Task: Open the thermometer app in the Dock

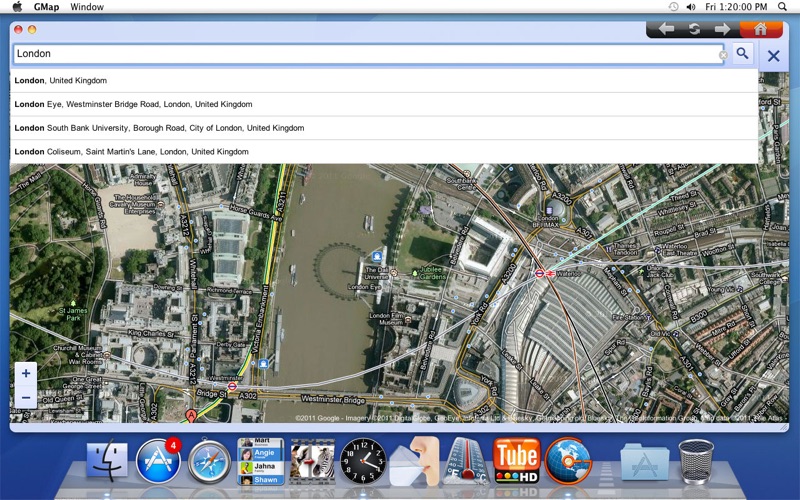Action: click(466, 461)
